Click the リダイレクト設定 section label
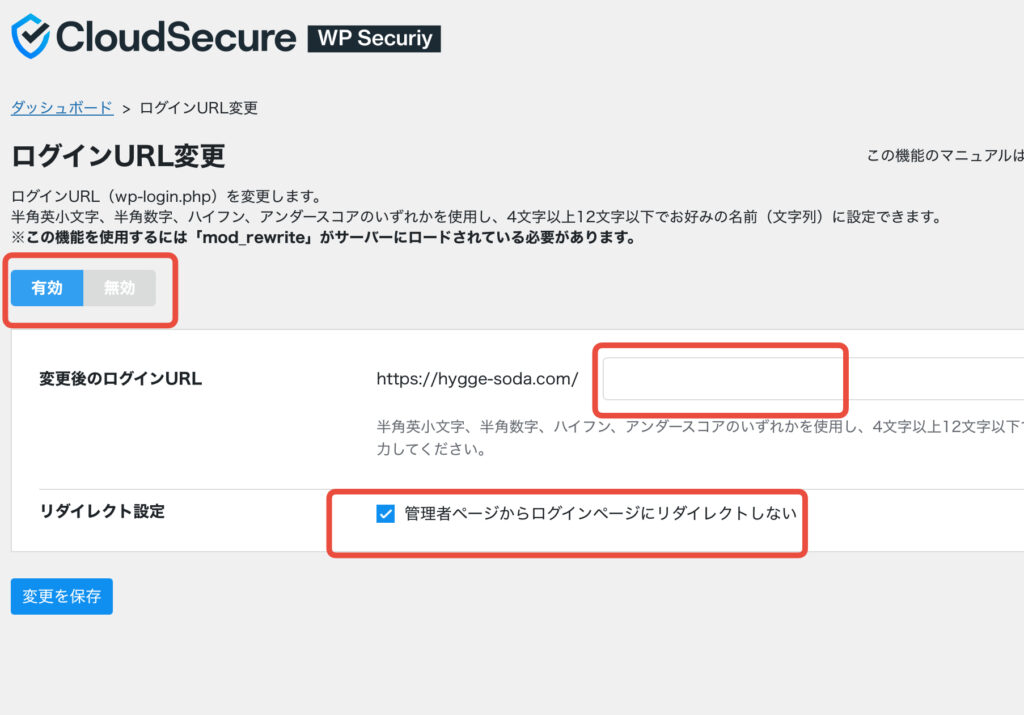 tap(103, 511)
